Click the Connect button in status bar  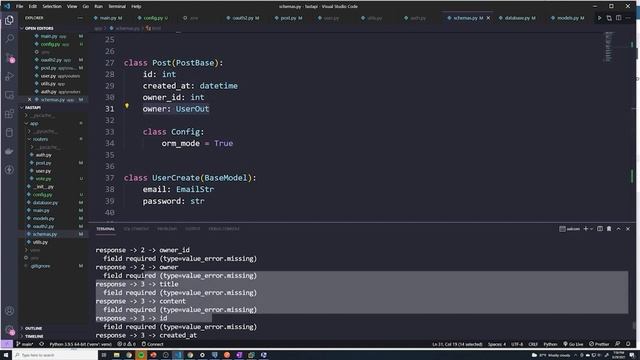pyautogui.click(x=152, y=344)
